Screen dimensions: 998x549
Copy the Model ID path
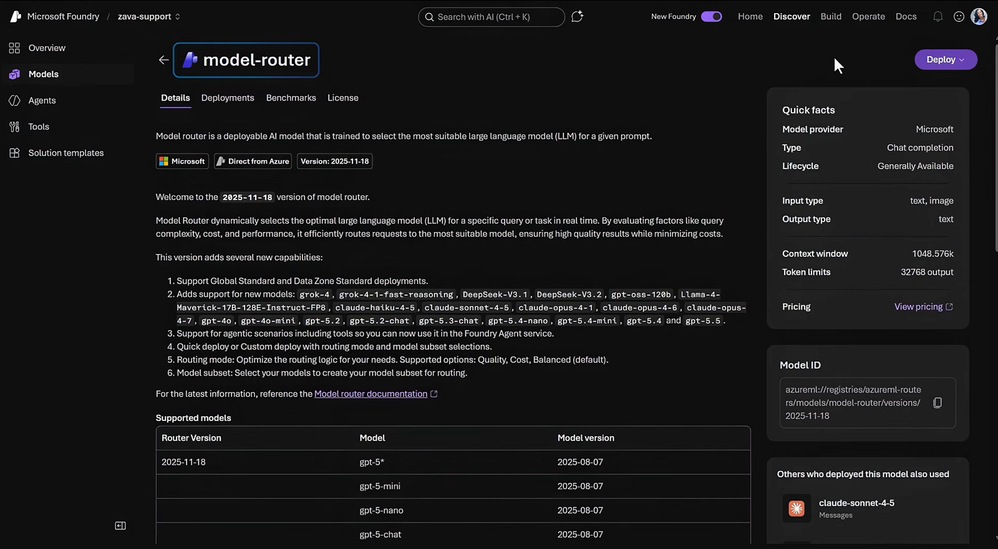click(937, 403)
